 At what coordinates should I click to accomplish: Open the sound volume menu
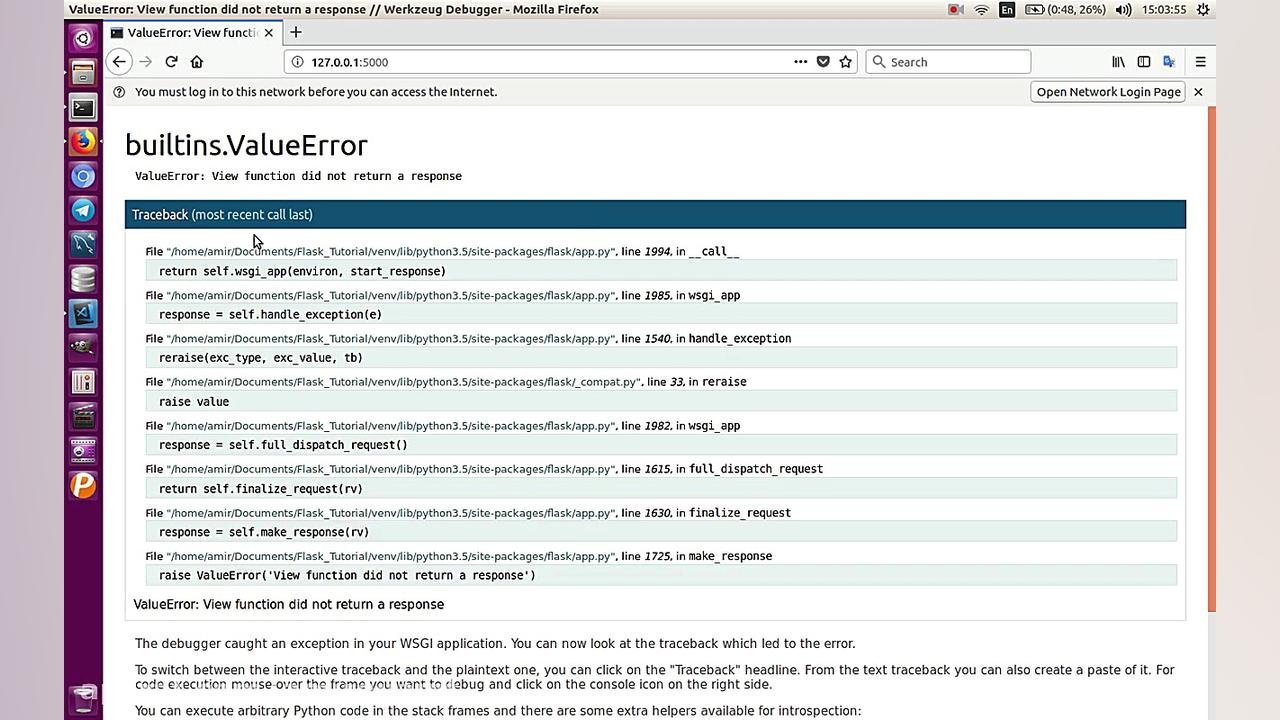pyautogui.click(x=1124, y=10)
